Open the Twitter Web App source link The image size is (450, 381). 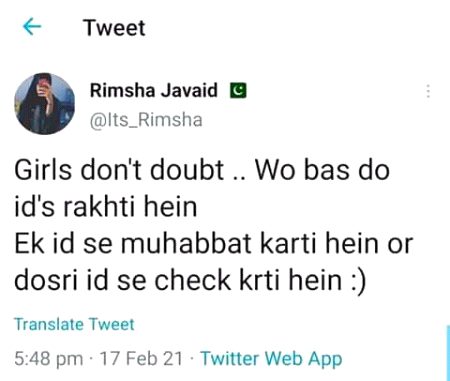coord(271,359)
